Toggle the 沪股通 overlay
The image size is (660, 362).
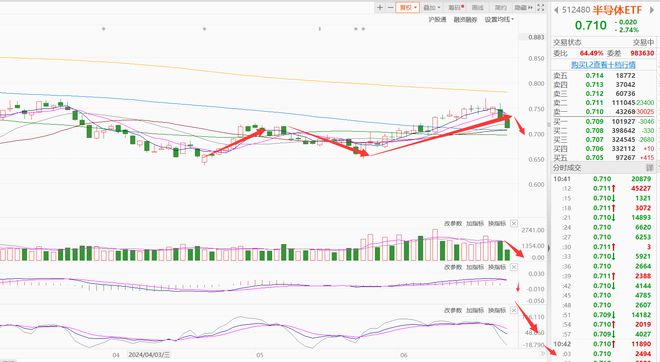point(437,19)
